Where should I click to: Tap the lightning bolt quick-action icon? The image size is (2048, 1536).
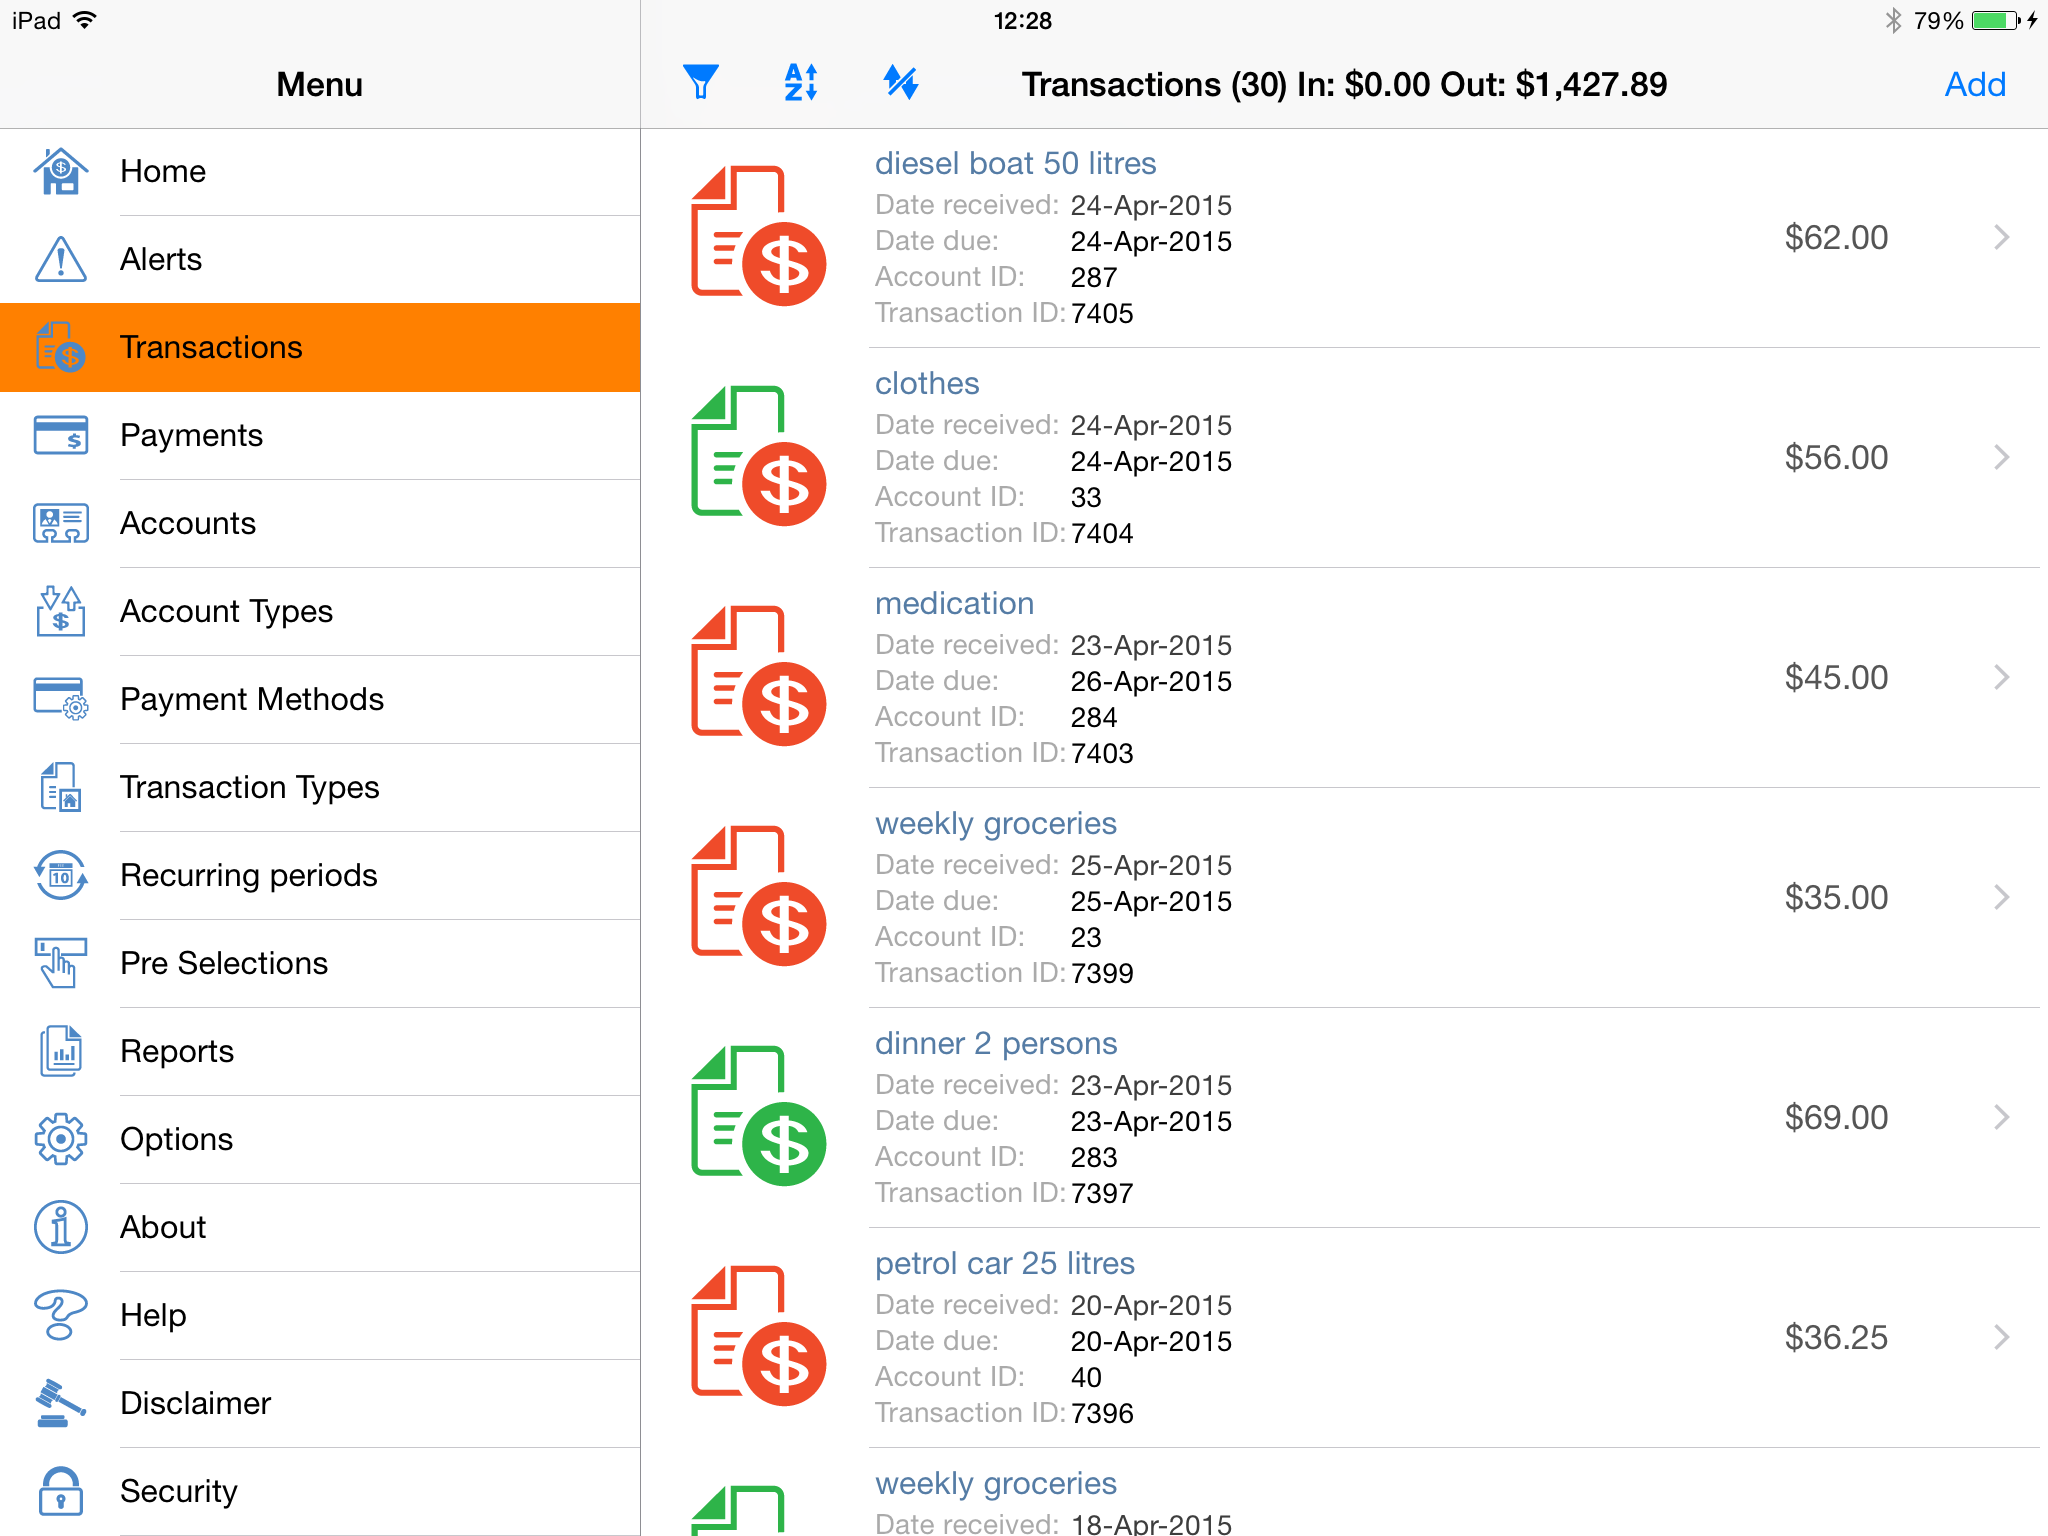(x=900, y=83)
